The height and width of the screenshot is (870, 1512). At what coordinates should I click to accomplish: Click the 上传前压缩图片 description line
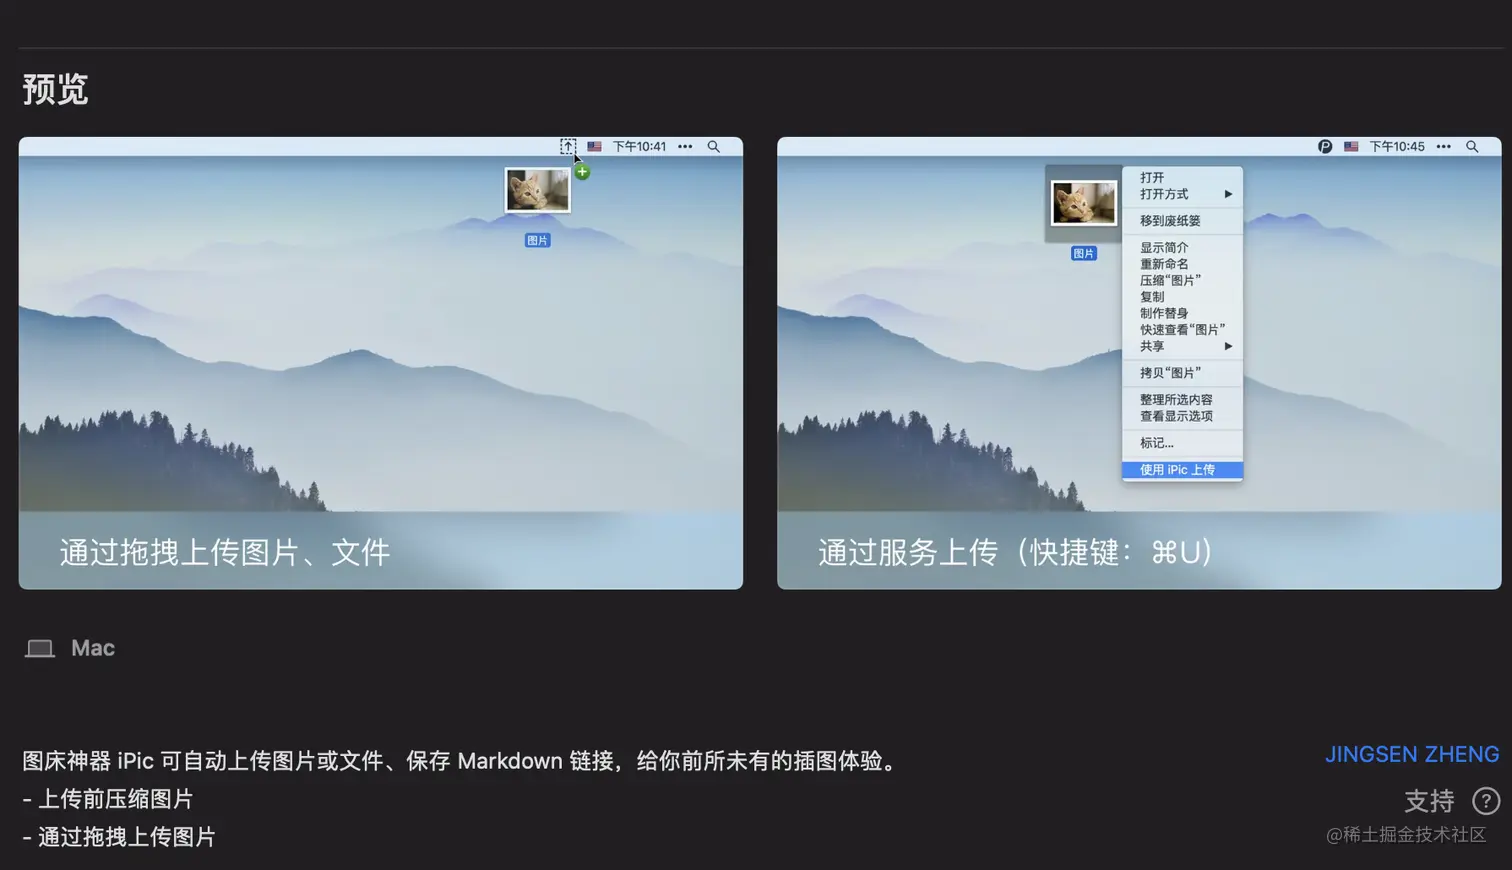click(108, 799)
